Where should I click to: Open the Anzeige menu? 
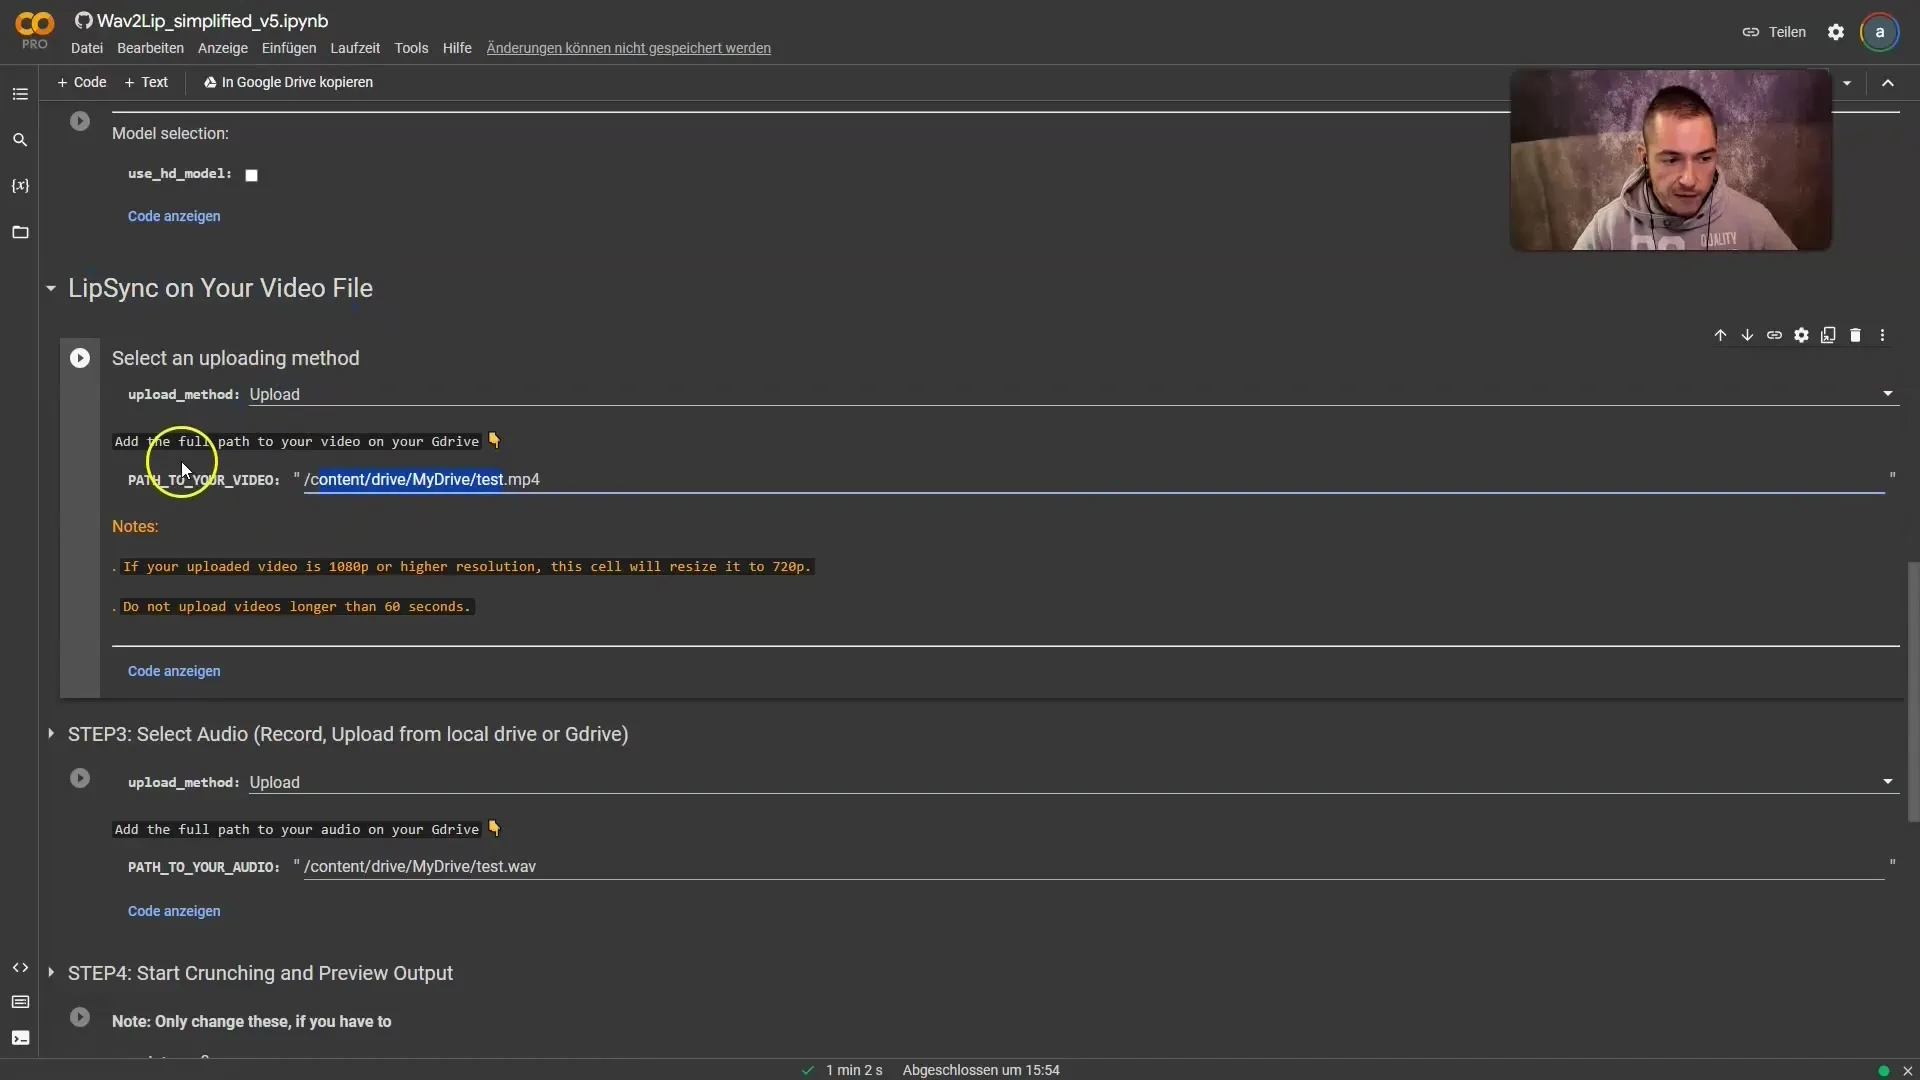pyautogui.click(x=223, y=48)
